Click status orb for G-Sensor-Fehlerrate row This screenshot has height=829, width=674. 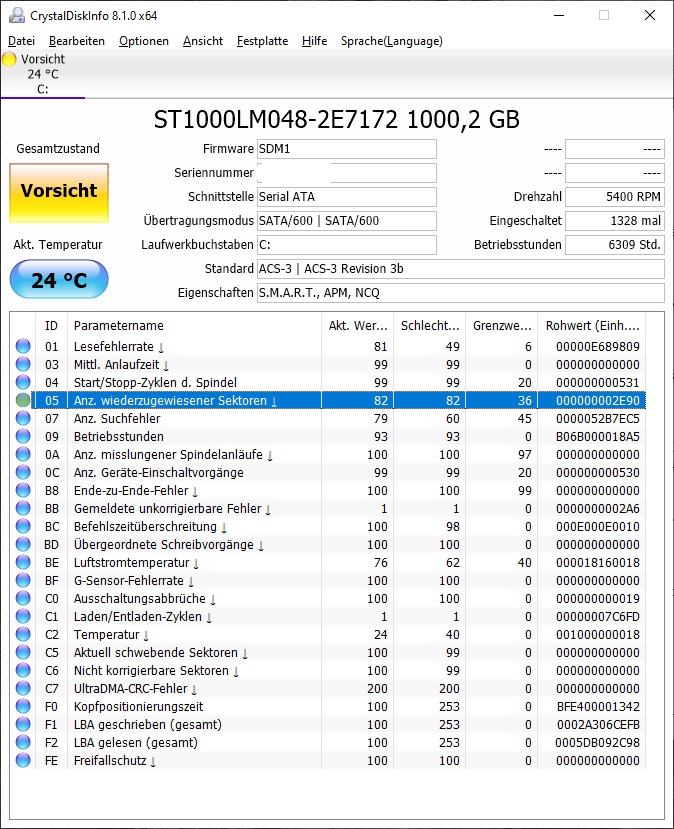[x=23, y=580]
